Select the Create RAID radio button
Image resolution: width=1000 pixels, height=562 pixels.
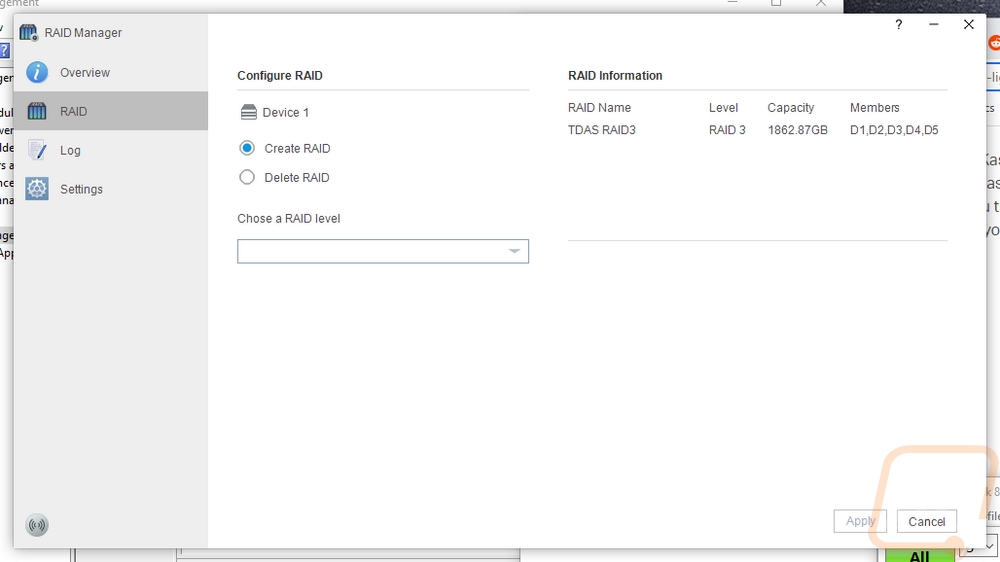point(247,148)
